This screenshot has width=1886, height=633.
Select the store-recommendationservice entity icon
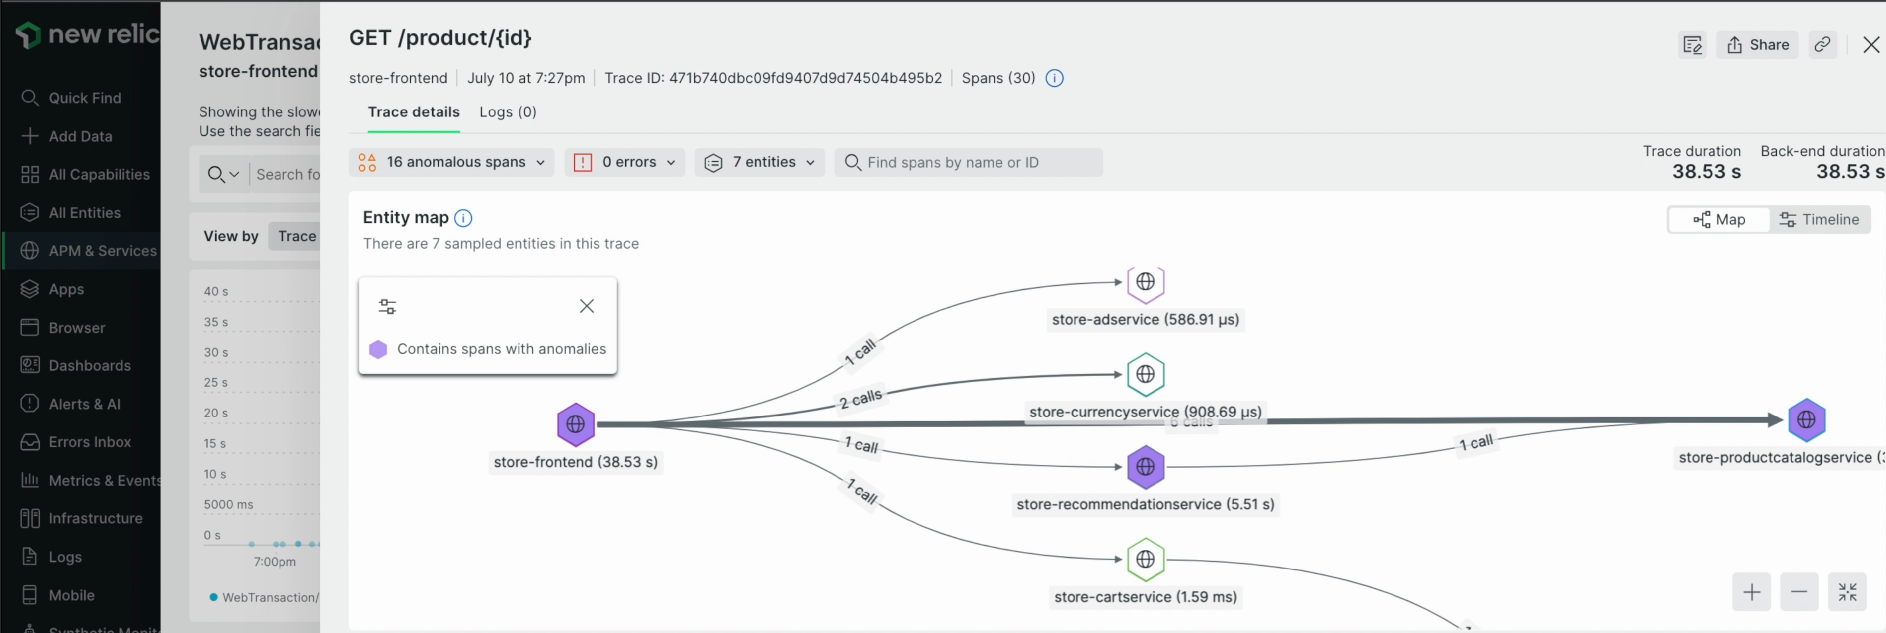coord(1146,467)
